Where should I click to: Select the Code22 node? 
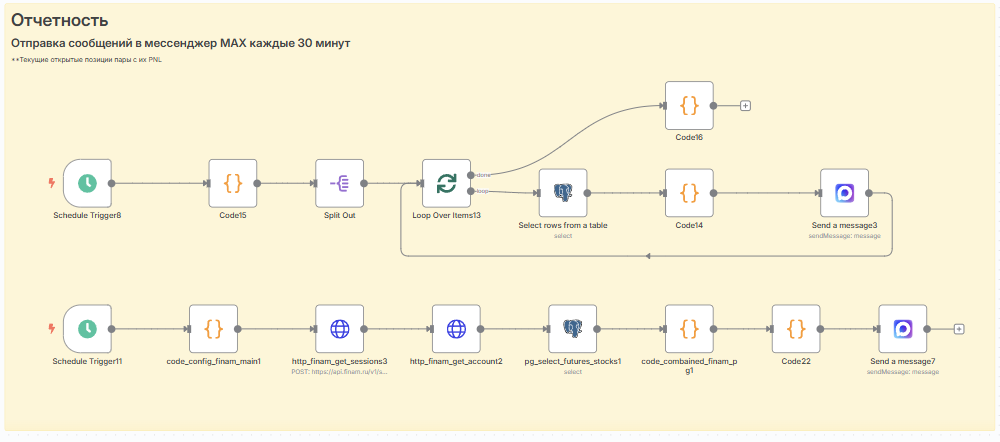[x=796, y=328]
